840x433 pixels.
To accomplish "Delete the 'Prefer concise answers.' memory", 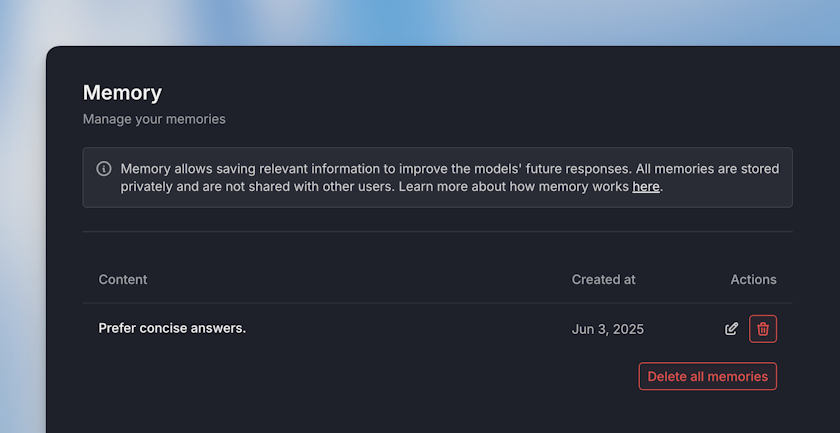I will click(763, 329).
